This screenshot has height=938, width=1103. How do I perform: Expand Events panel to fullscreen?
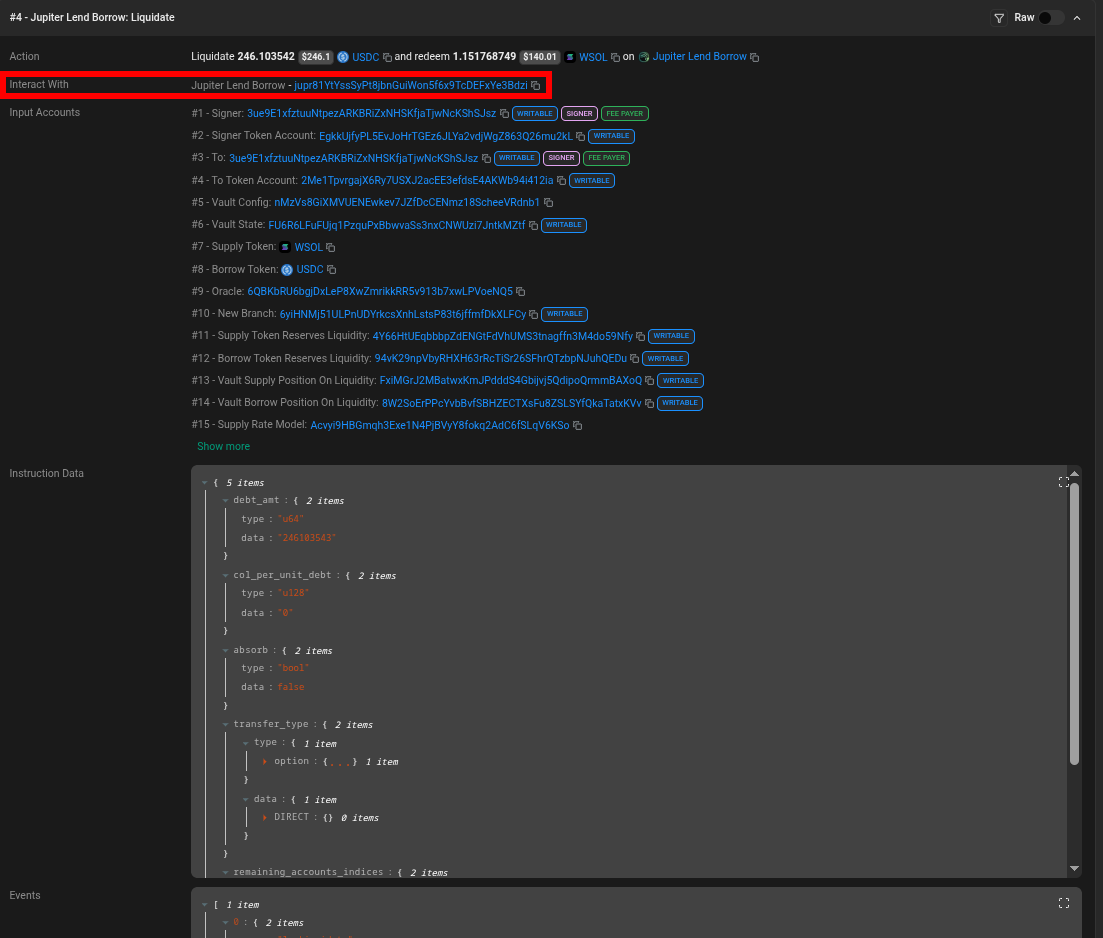point(1064,903)
